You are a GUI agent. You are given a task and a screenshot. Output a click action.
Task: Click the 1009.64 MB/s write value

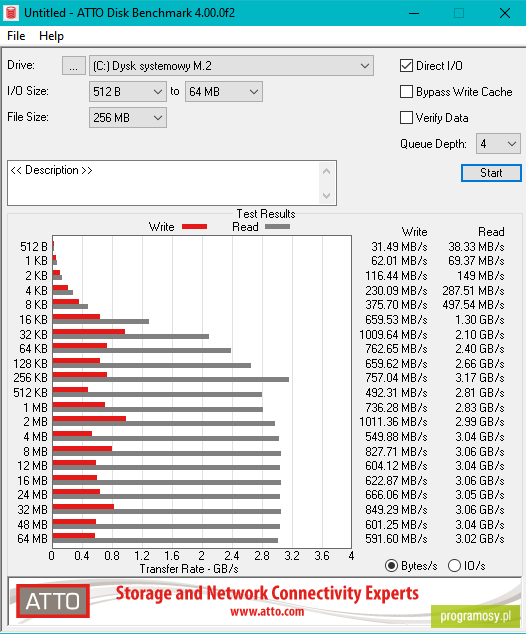point(393,335)
